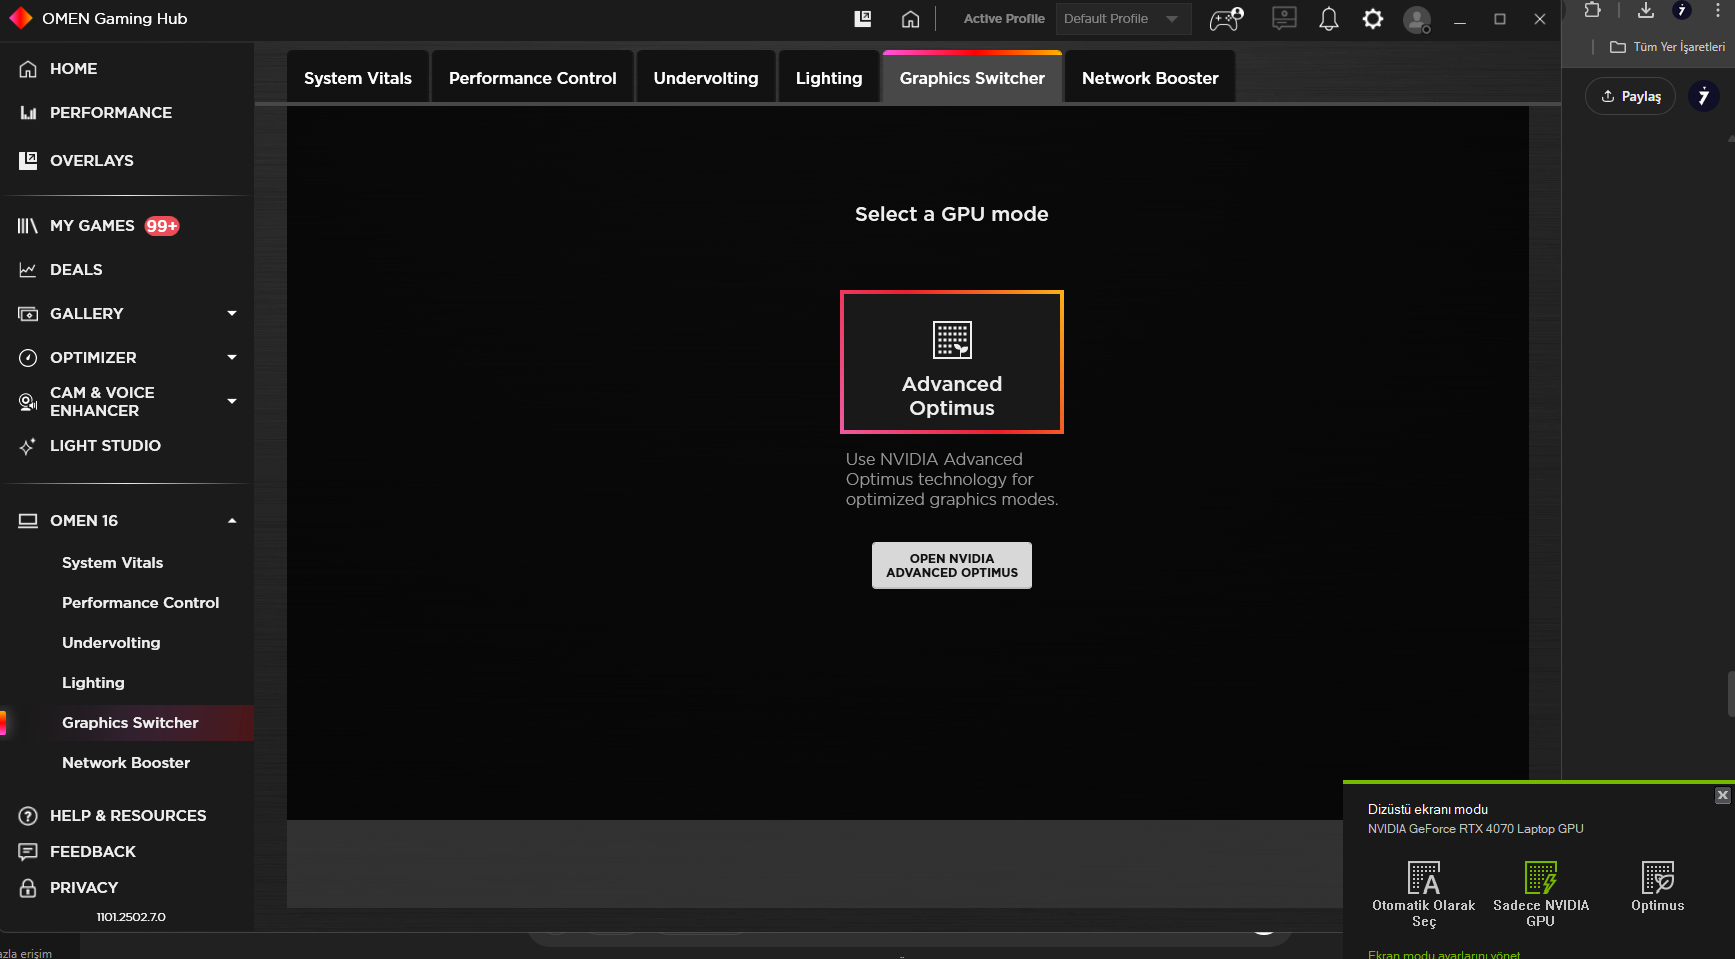Select the Advanced Optimus GPU mode card
The width and height of the screenshot is (1735, 959).
click(x=952, y=362)
